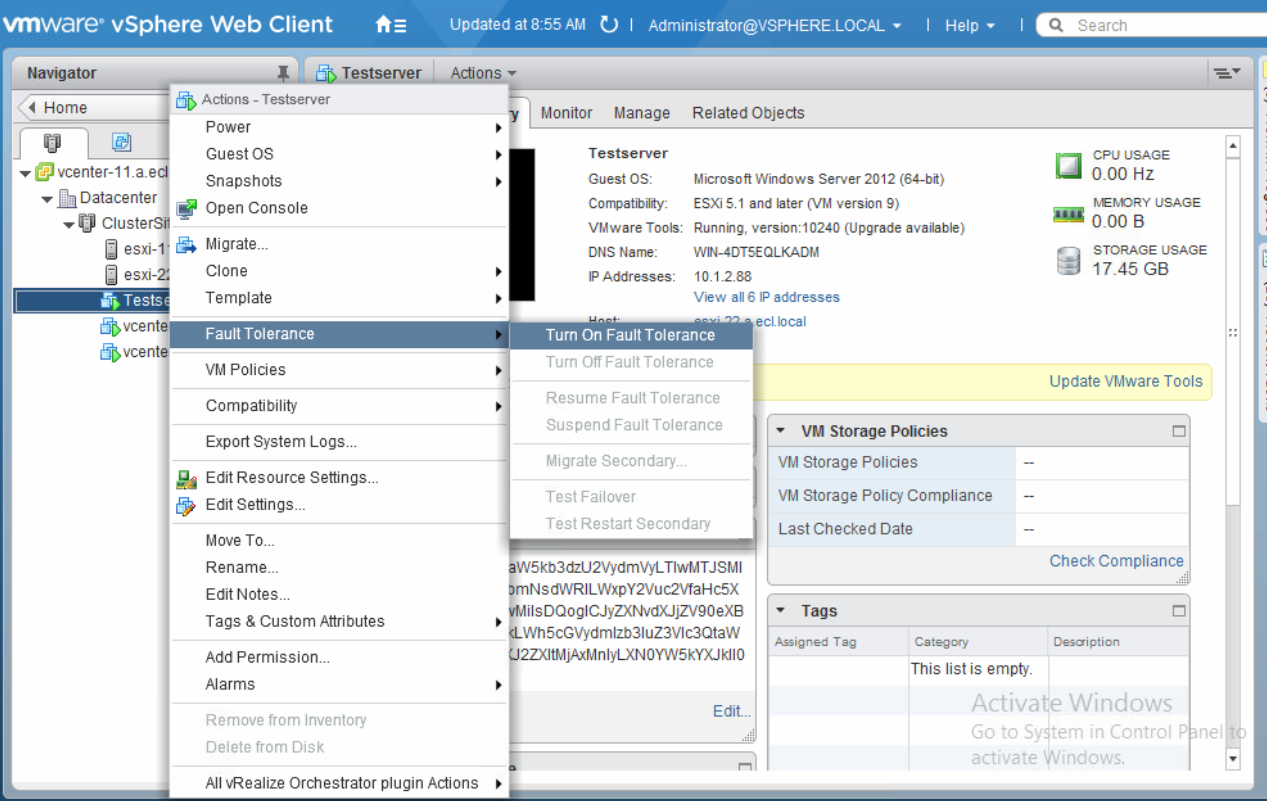Click the Edit link below notes
The width and height of the screenshot is (1267, 801).
coord(731,711)
